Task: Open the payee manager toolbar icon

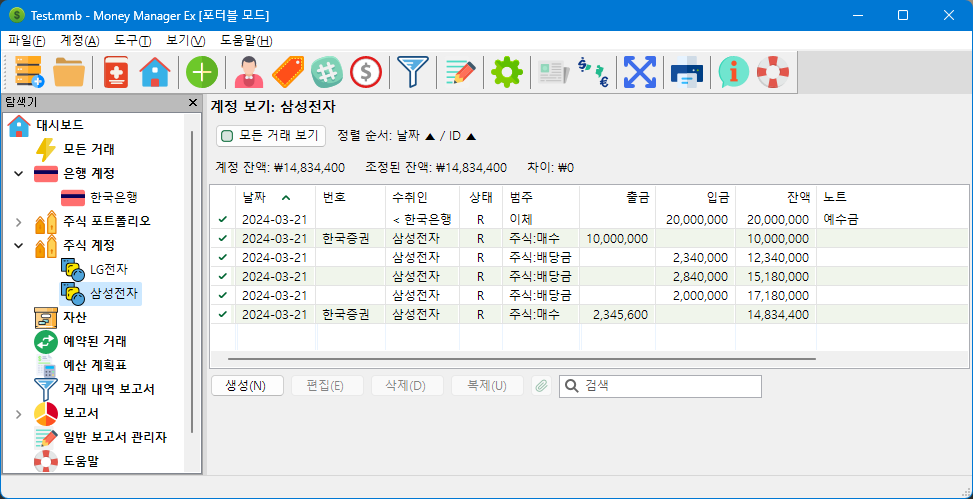Action: coord(249,72)
